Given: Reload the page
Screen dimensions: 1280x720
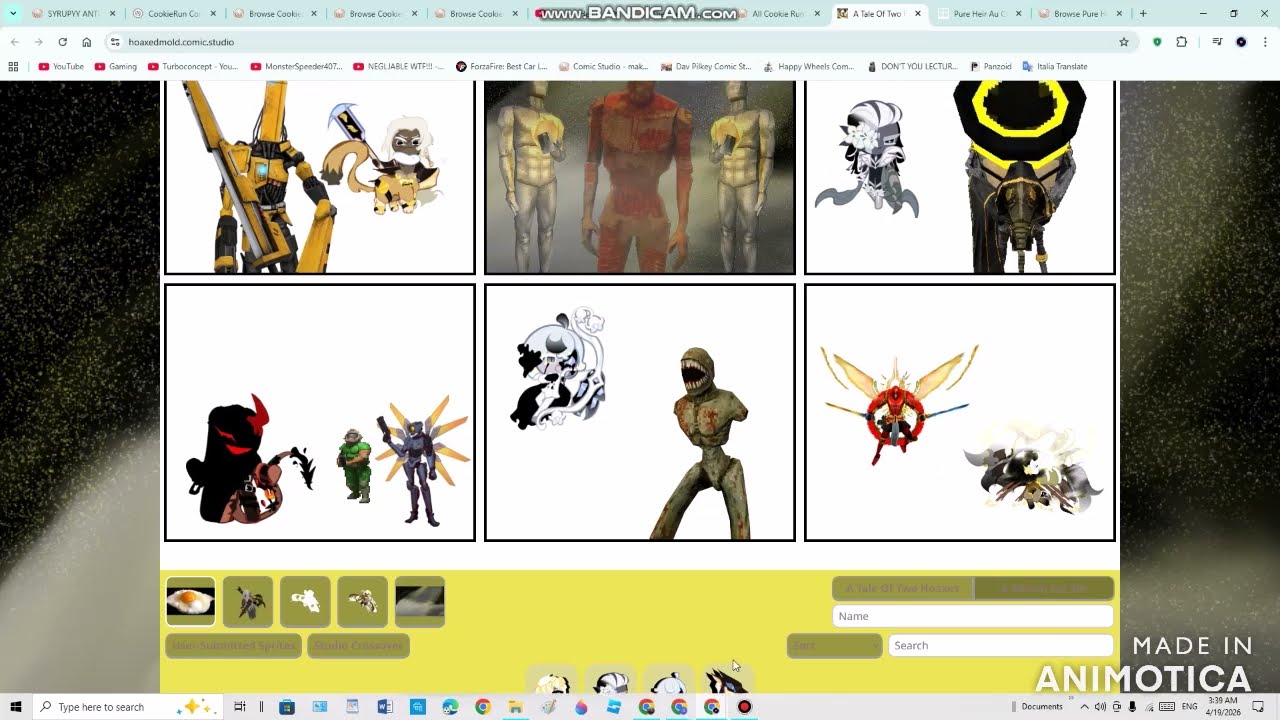Looking at the screenshot, I should [x=62, y=42].
